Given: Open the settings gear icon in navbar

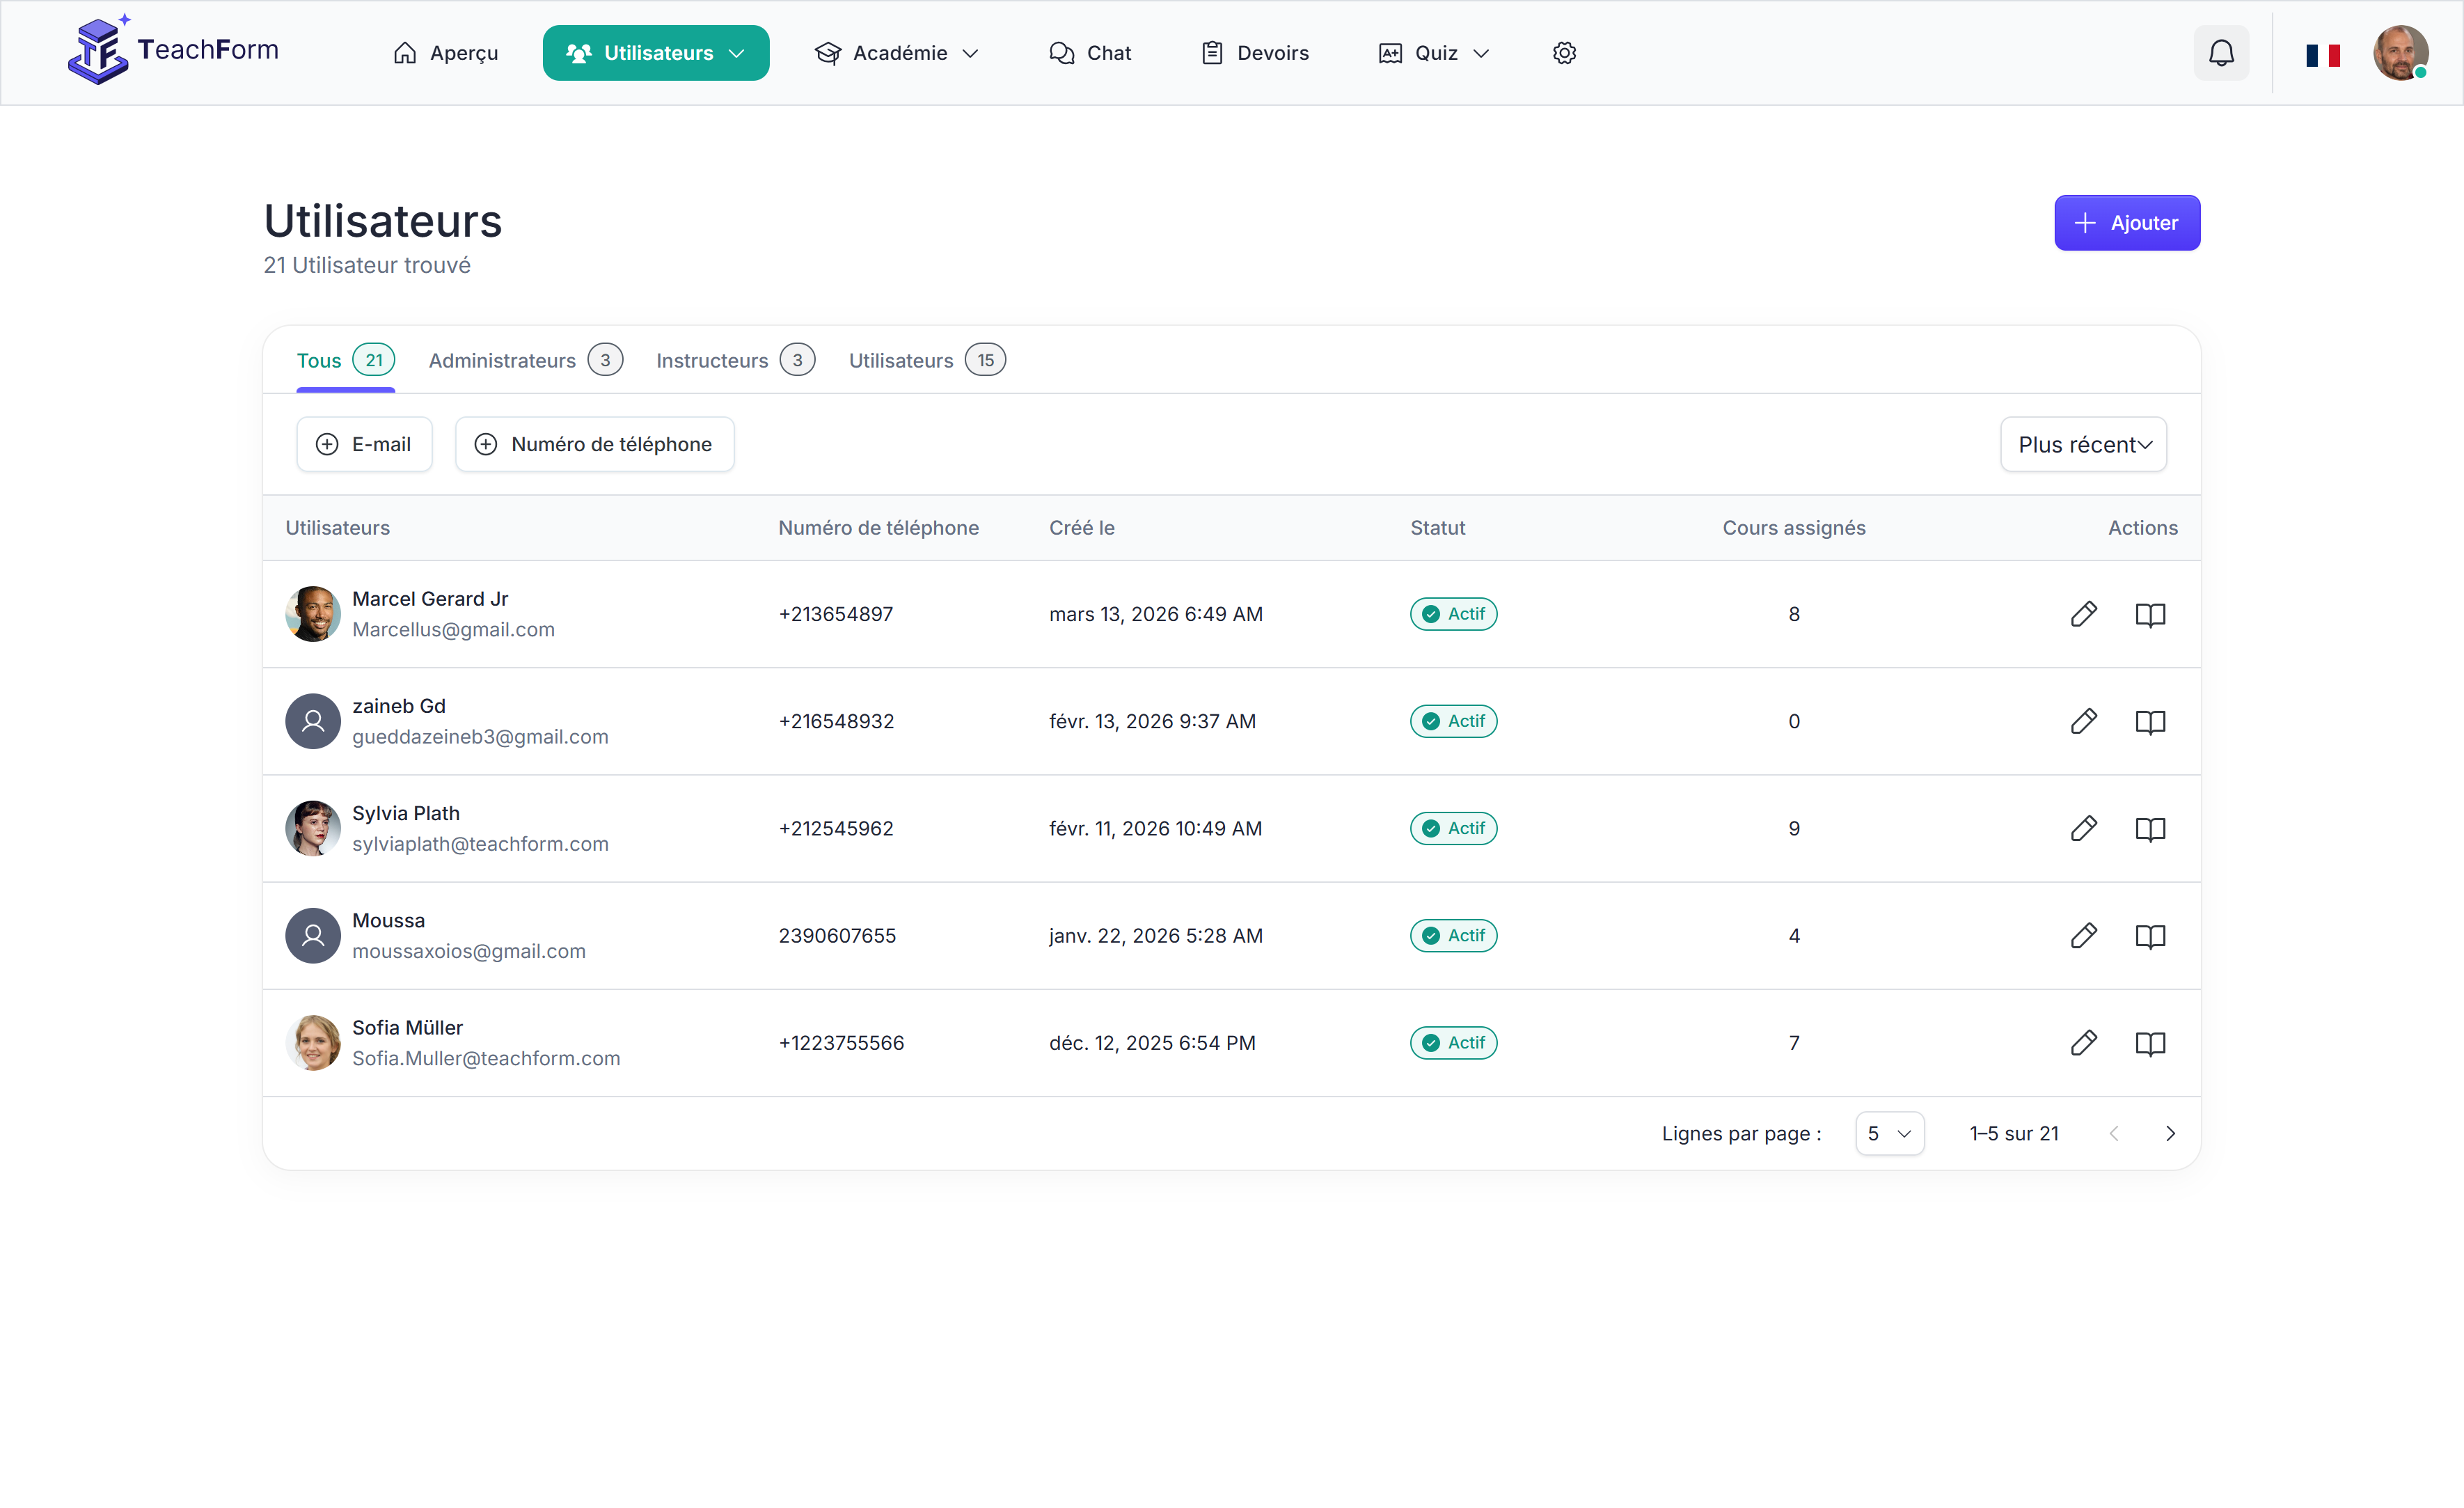Looking at the screenshot, I should 1564,53.
